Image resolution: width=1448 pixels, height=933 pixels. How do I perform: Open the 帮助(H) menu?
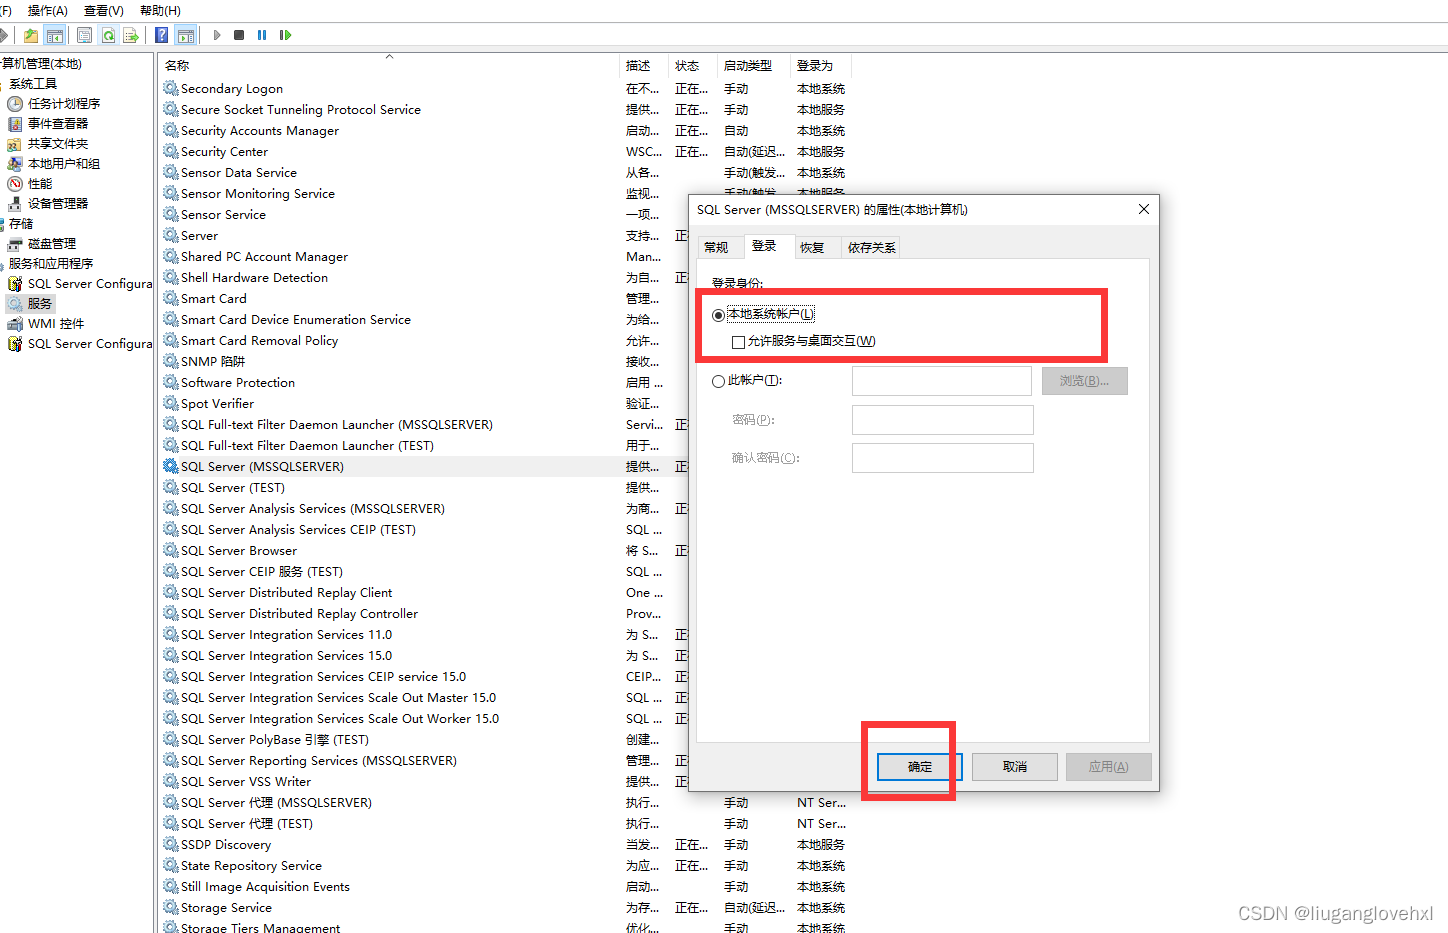coord(160,10)
